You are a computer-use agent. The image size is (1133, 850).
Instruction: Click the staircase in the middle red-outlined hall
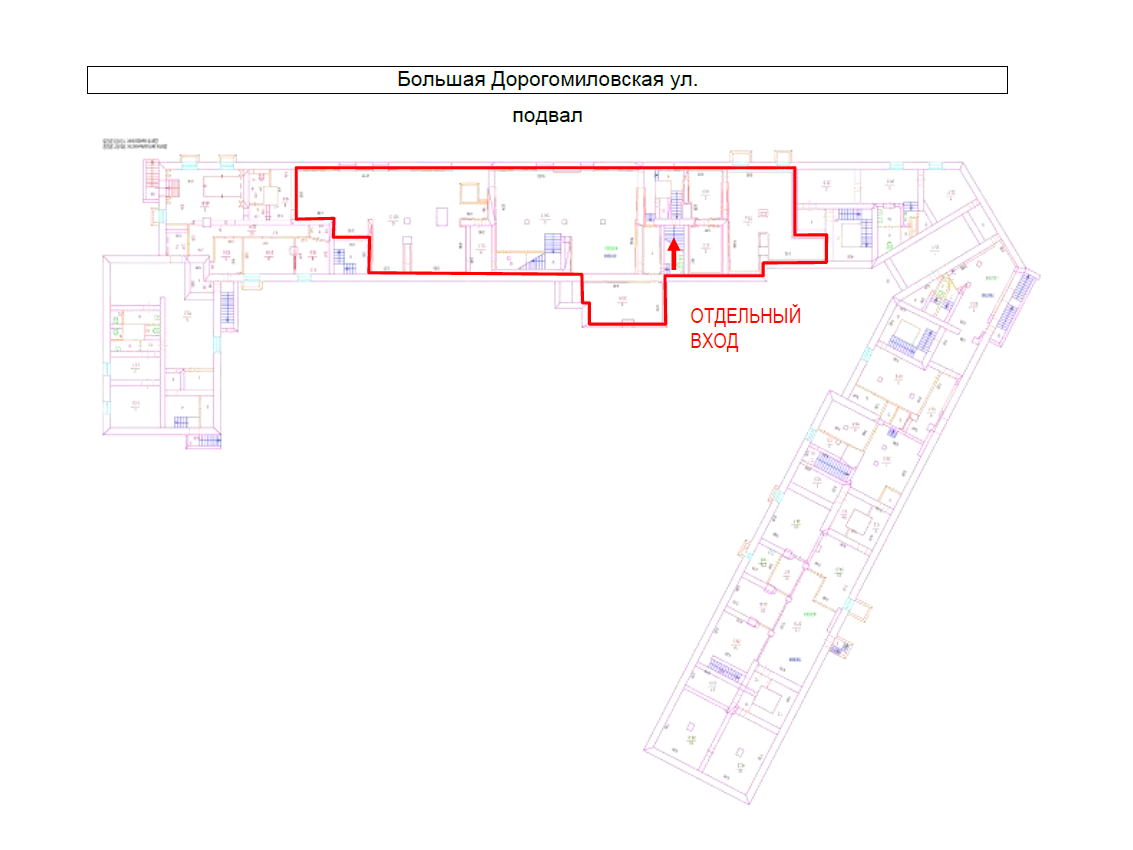[550, 250]
